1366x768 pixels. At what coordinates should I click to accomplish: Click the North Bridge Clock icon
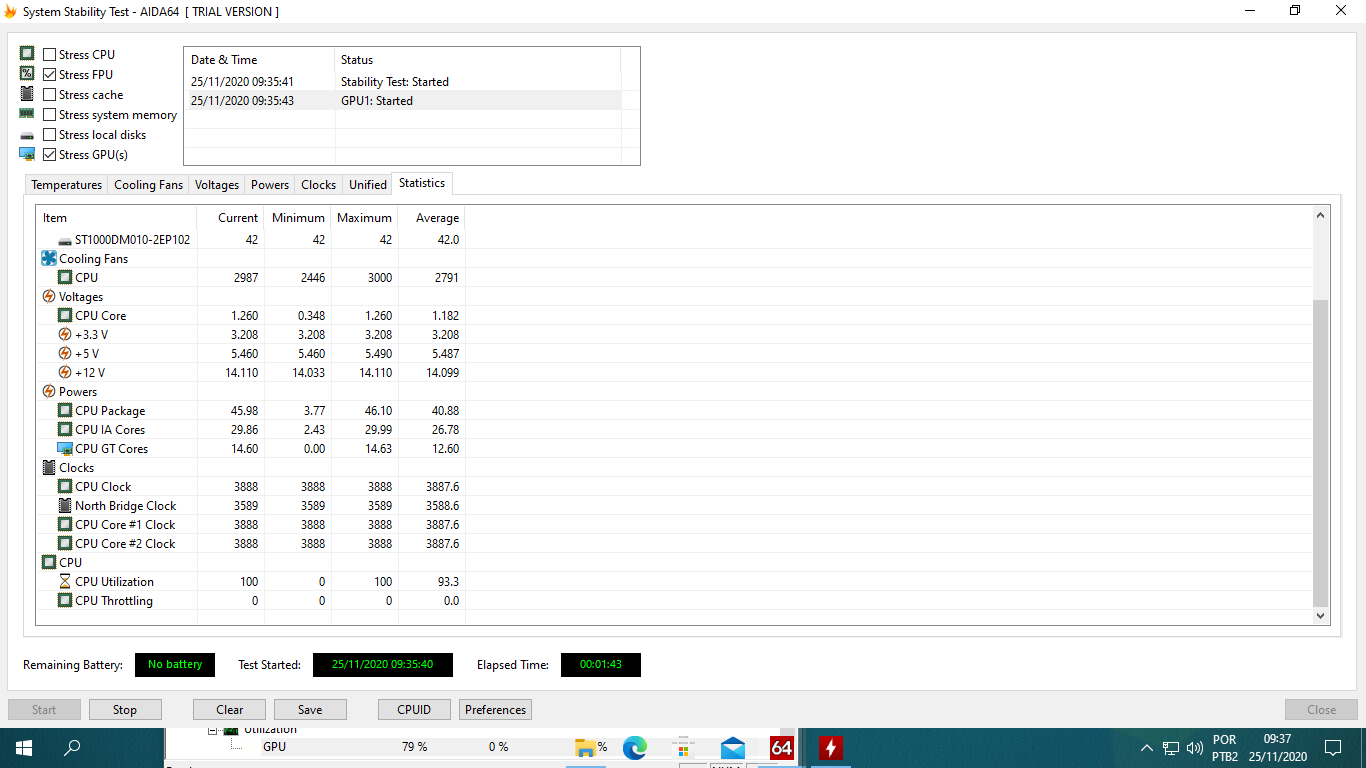65,505
